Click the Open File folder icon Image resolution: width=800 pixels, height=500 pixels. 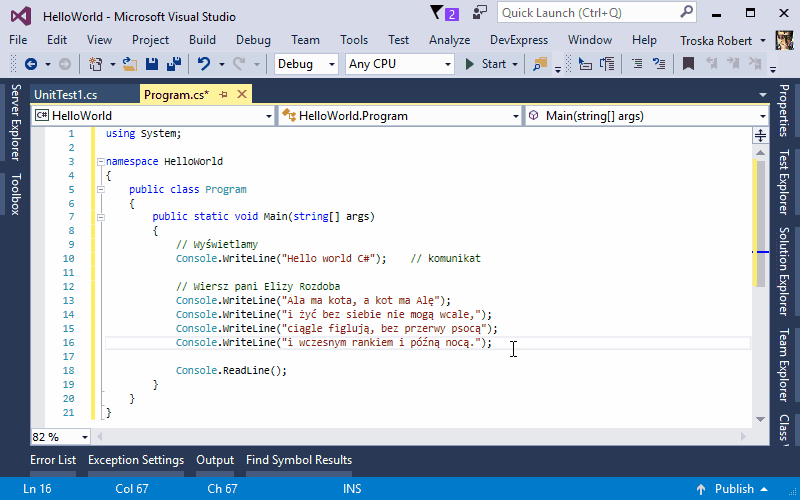point(130,64)
